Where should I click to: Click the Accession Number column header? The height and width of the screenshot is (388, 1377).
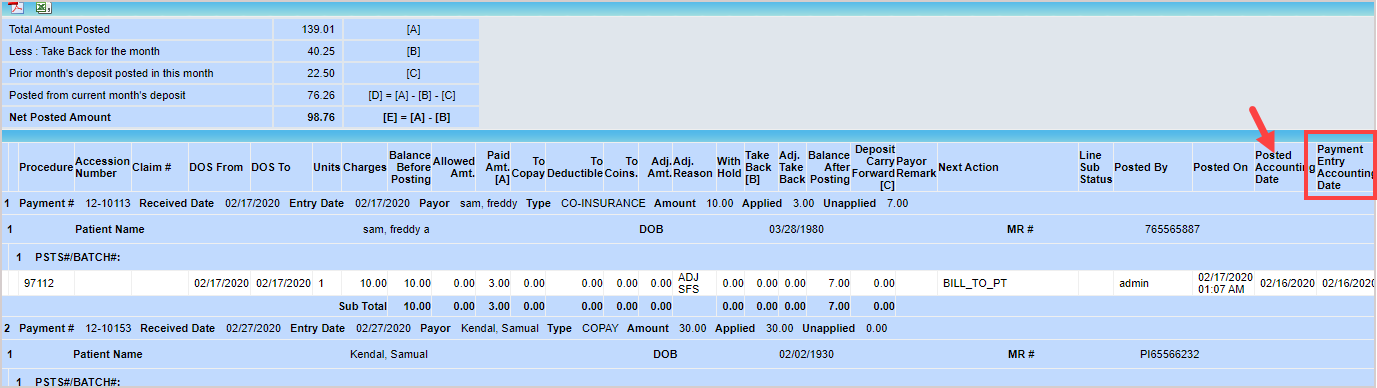click(102, 167)
